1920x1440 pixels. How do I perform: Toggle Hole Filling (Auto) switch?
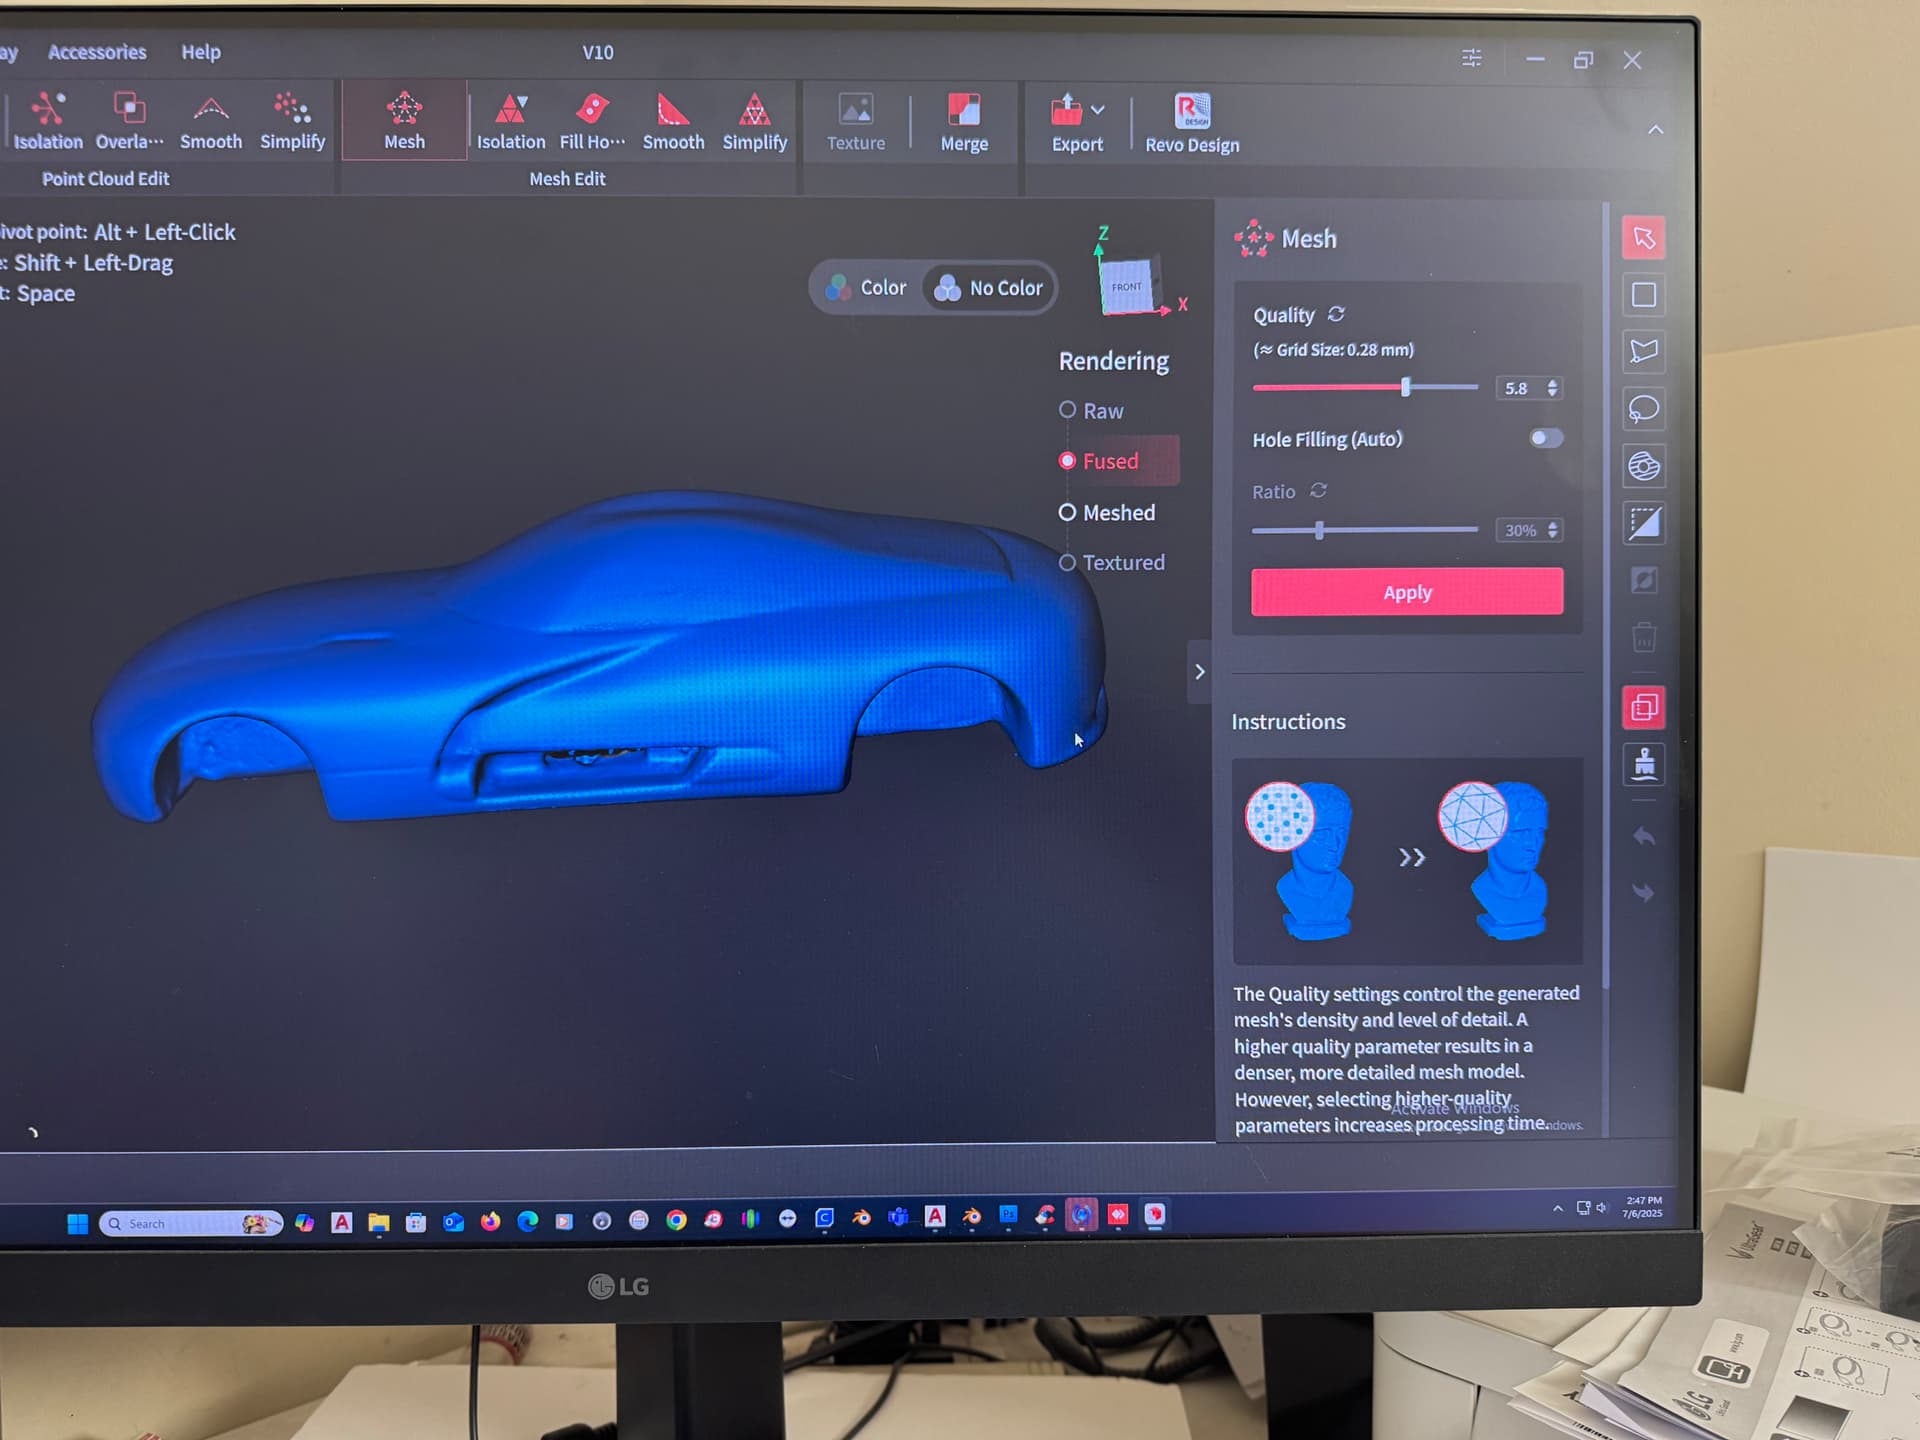coord(1546,438)
